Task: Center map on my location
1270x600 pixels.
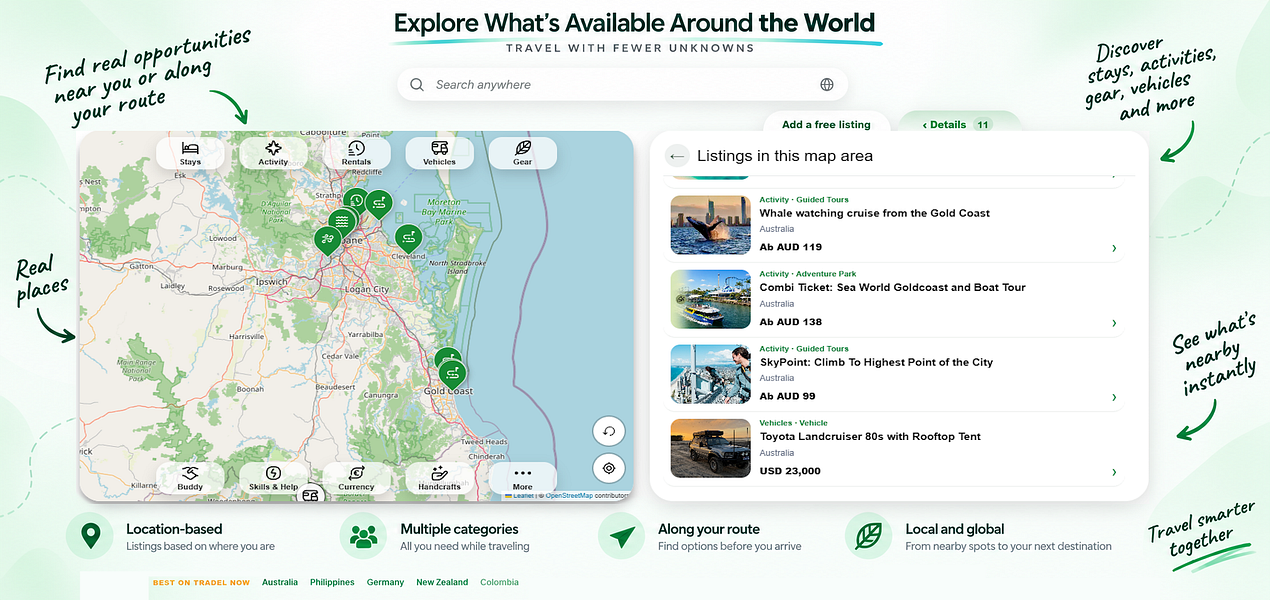Action: [608, 468]
